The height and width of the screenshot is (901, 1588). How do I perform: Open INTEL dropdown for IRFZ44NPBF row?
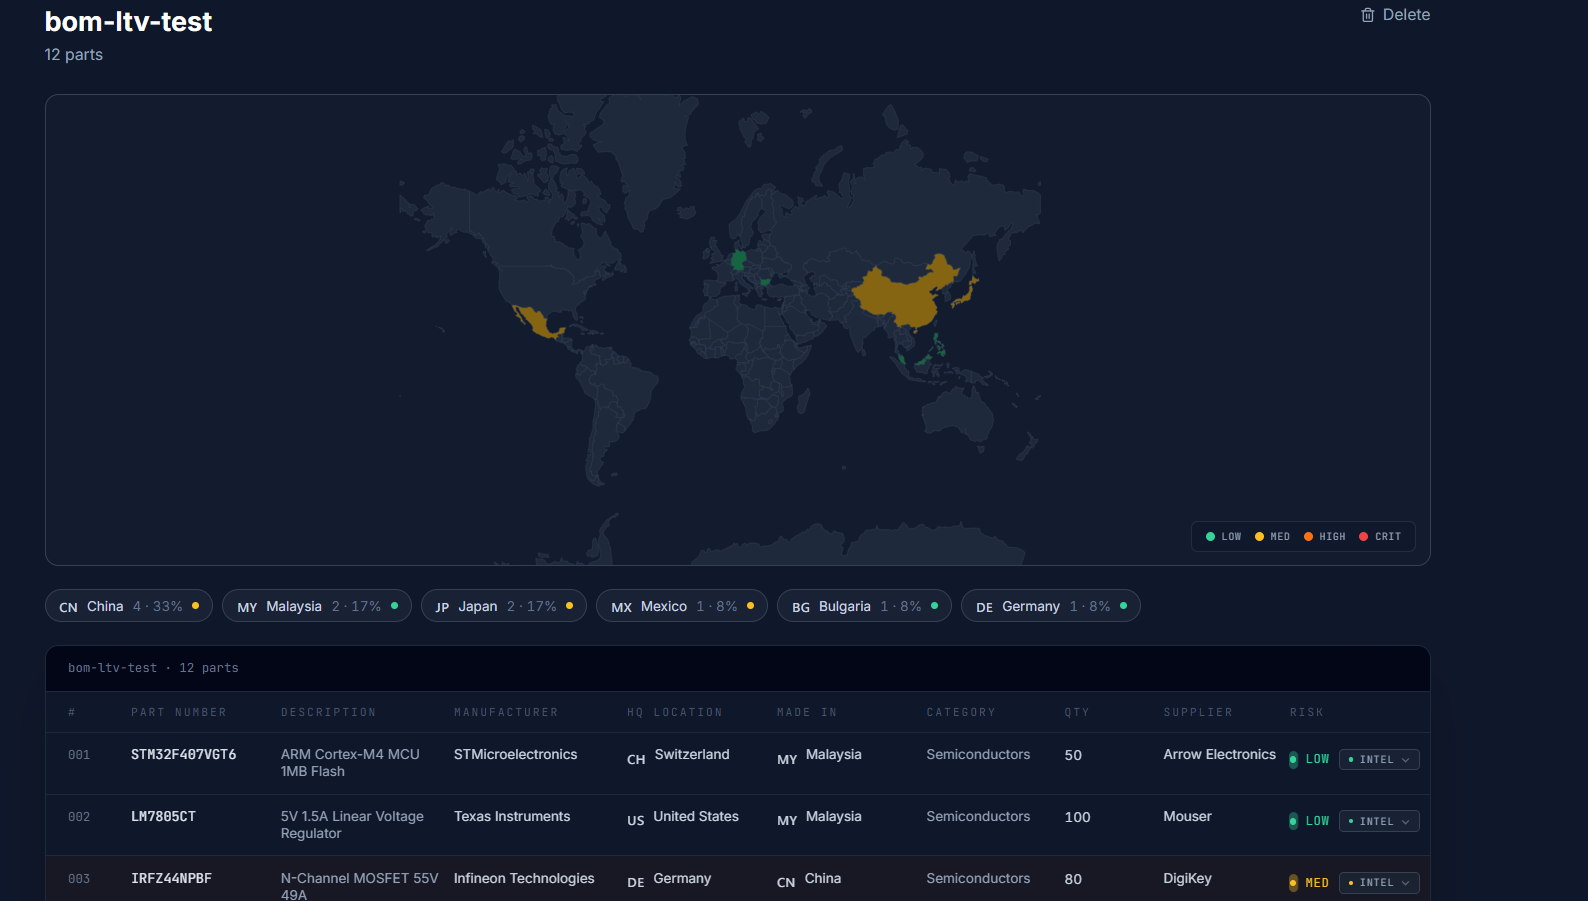point(1379,883)
